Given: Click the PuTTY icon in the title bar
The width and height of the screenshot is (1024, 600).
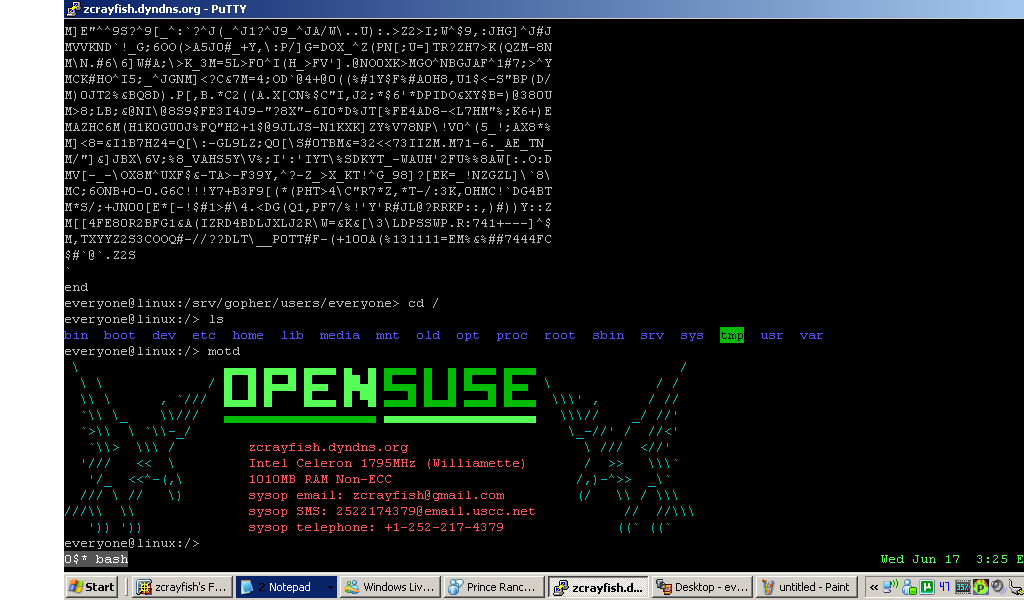Looking at the screenshot, I should click(x=73, y=9).
